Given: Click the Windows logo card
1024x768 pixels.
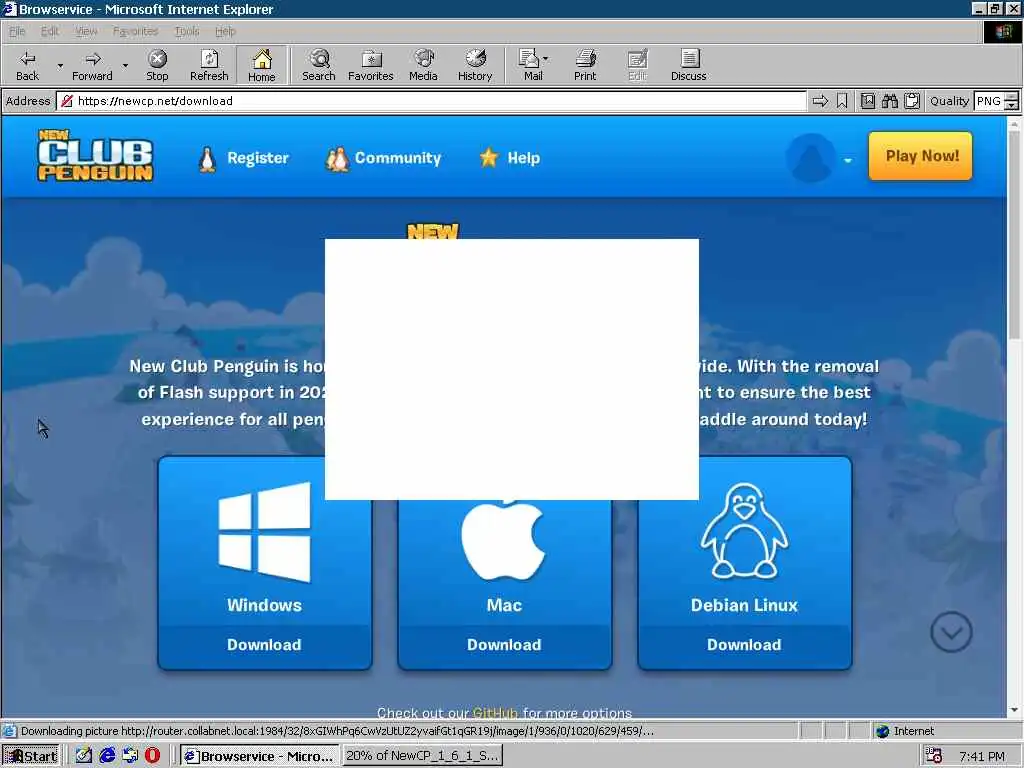Looking at the screenshot, I should pos(264,532).
